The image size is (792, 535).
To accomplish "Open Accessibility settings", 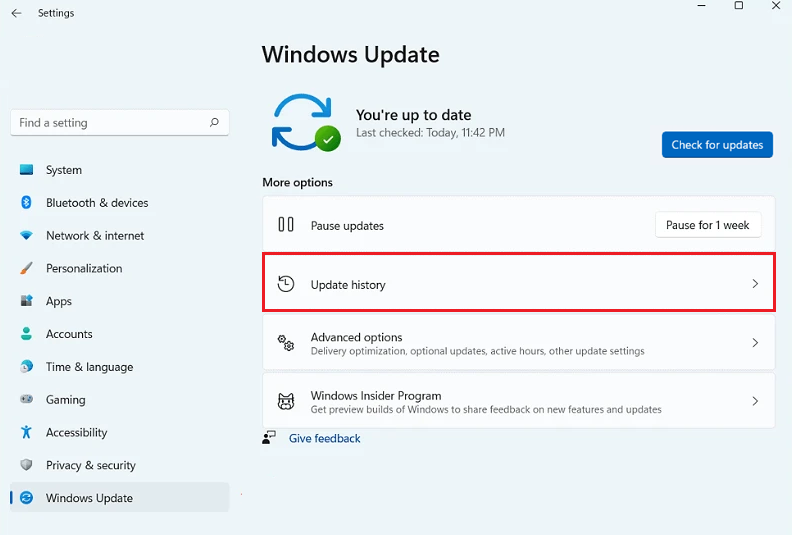I will point(119,432).
